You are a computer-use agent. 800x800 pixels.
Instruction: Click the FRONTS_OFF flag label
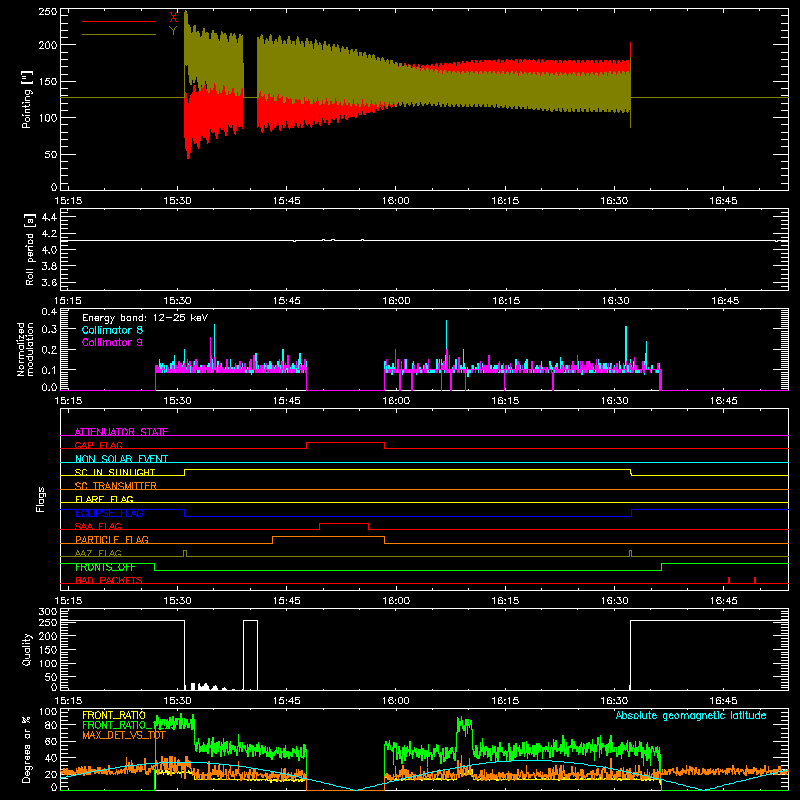105,567
